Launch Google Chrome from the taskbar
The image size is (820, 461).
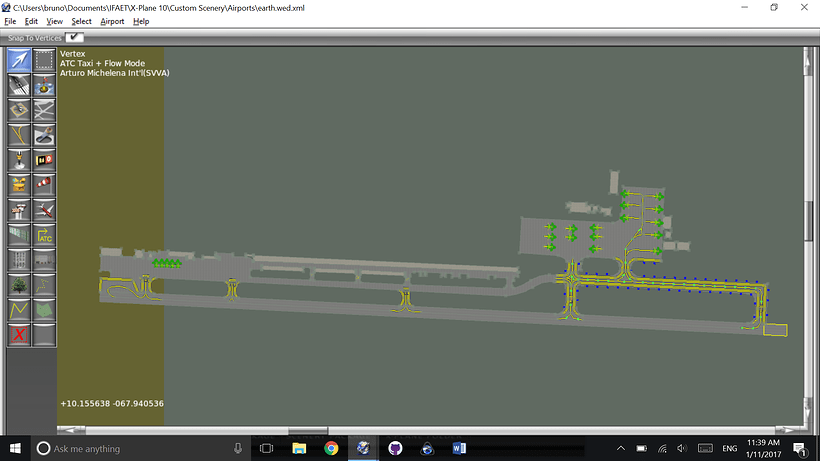click(x=331, y=448)
